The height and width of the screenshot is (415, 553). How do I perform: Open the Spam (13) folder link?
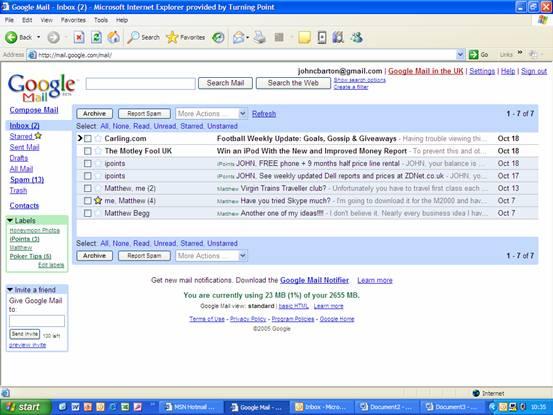pos(27,180)
